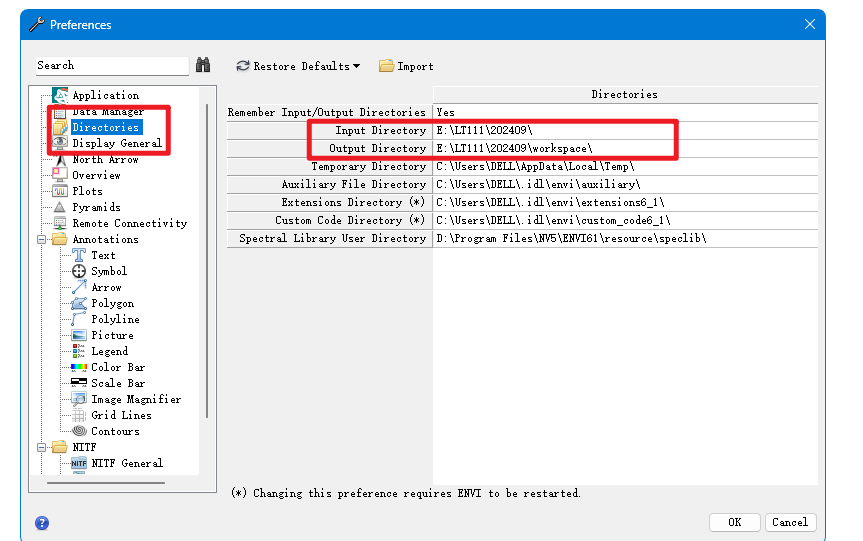The height and width of the screenshot is (541, 863).
Task: Click the tree vertical scrollbar
Action: [207, 261]
